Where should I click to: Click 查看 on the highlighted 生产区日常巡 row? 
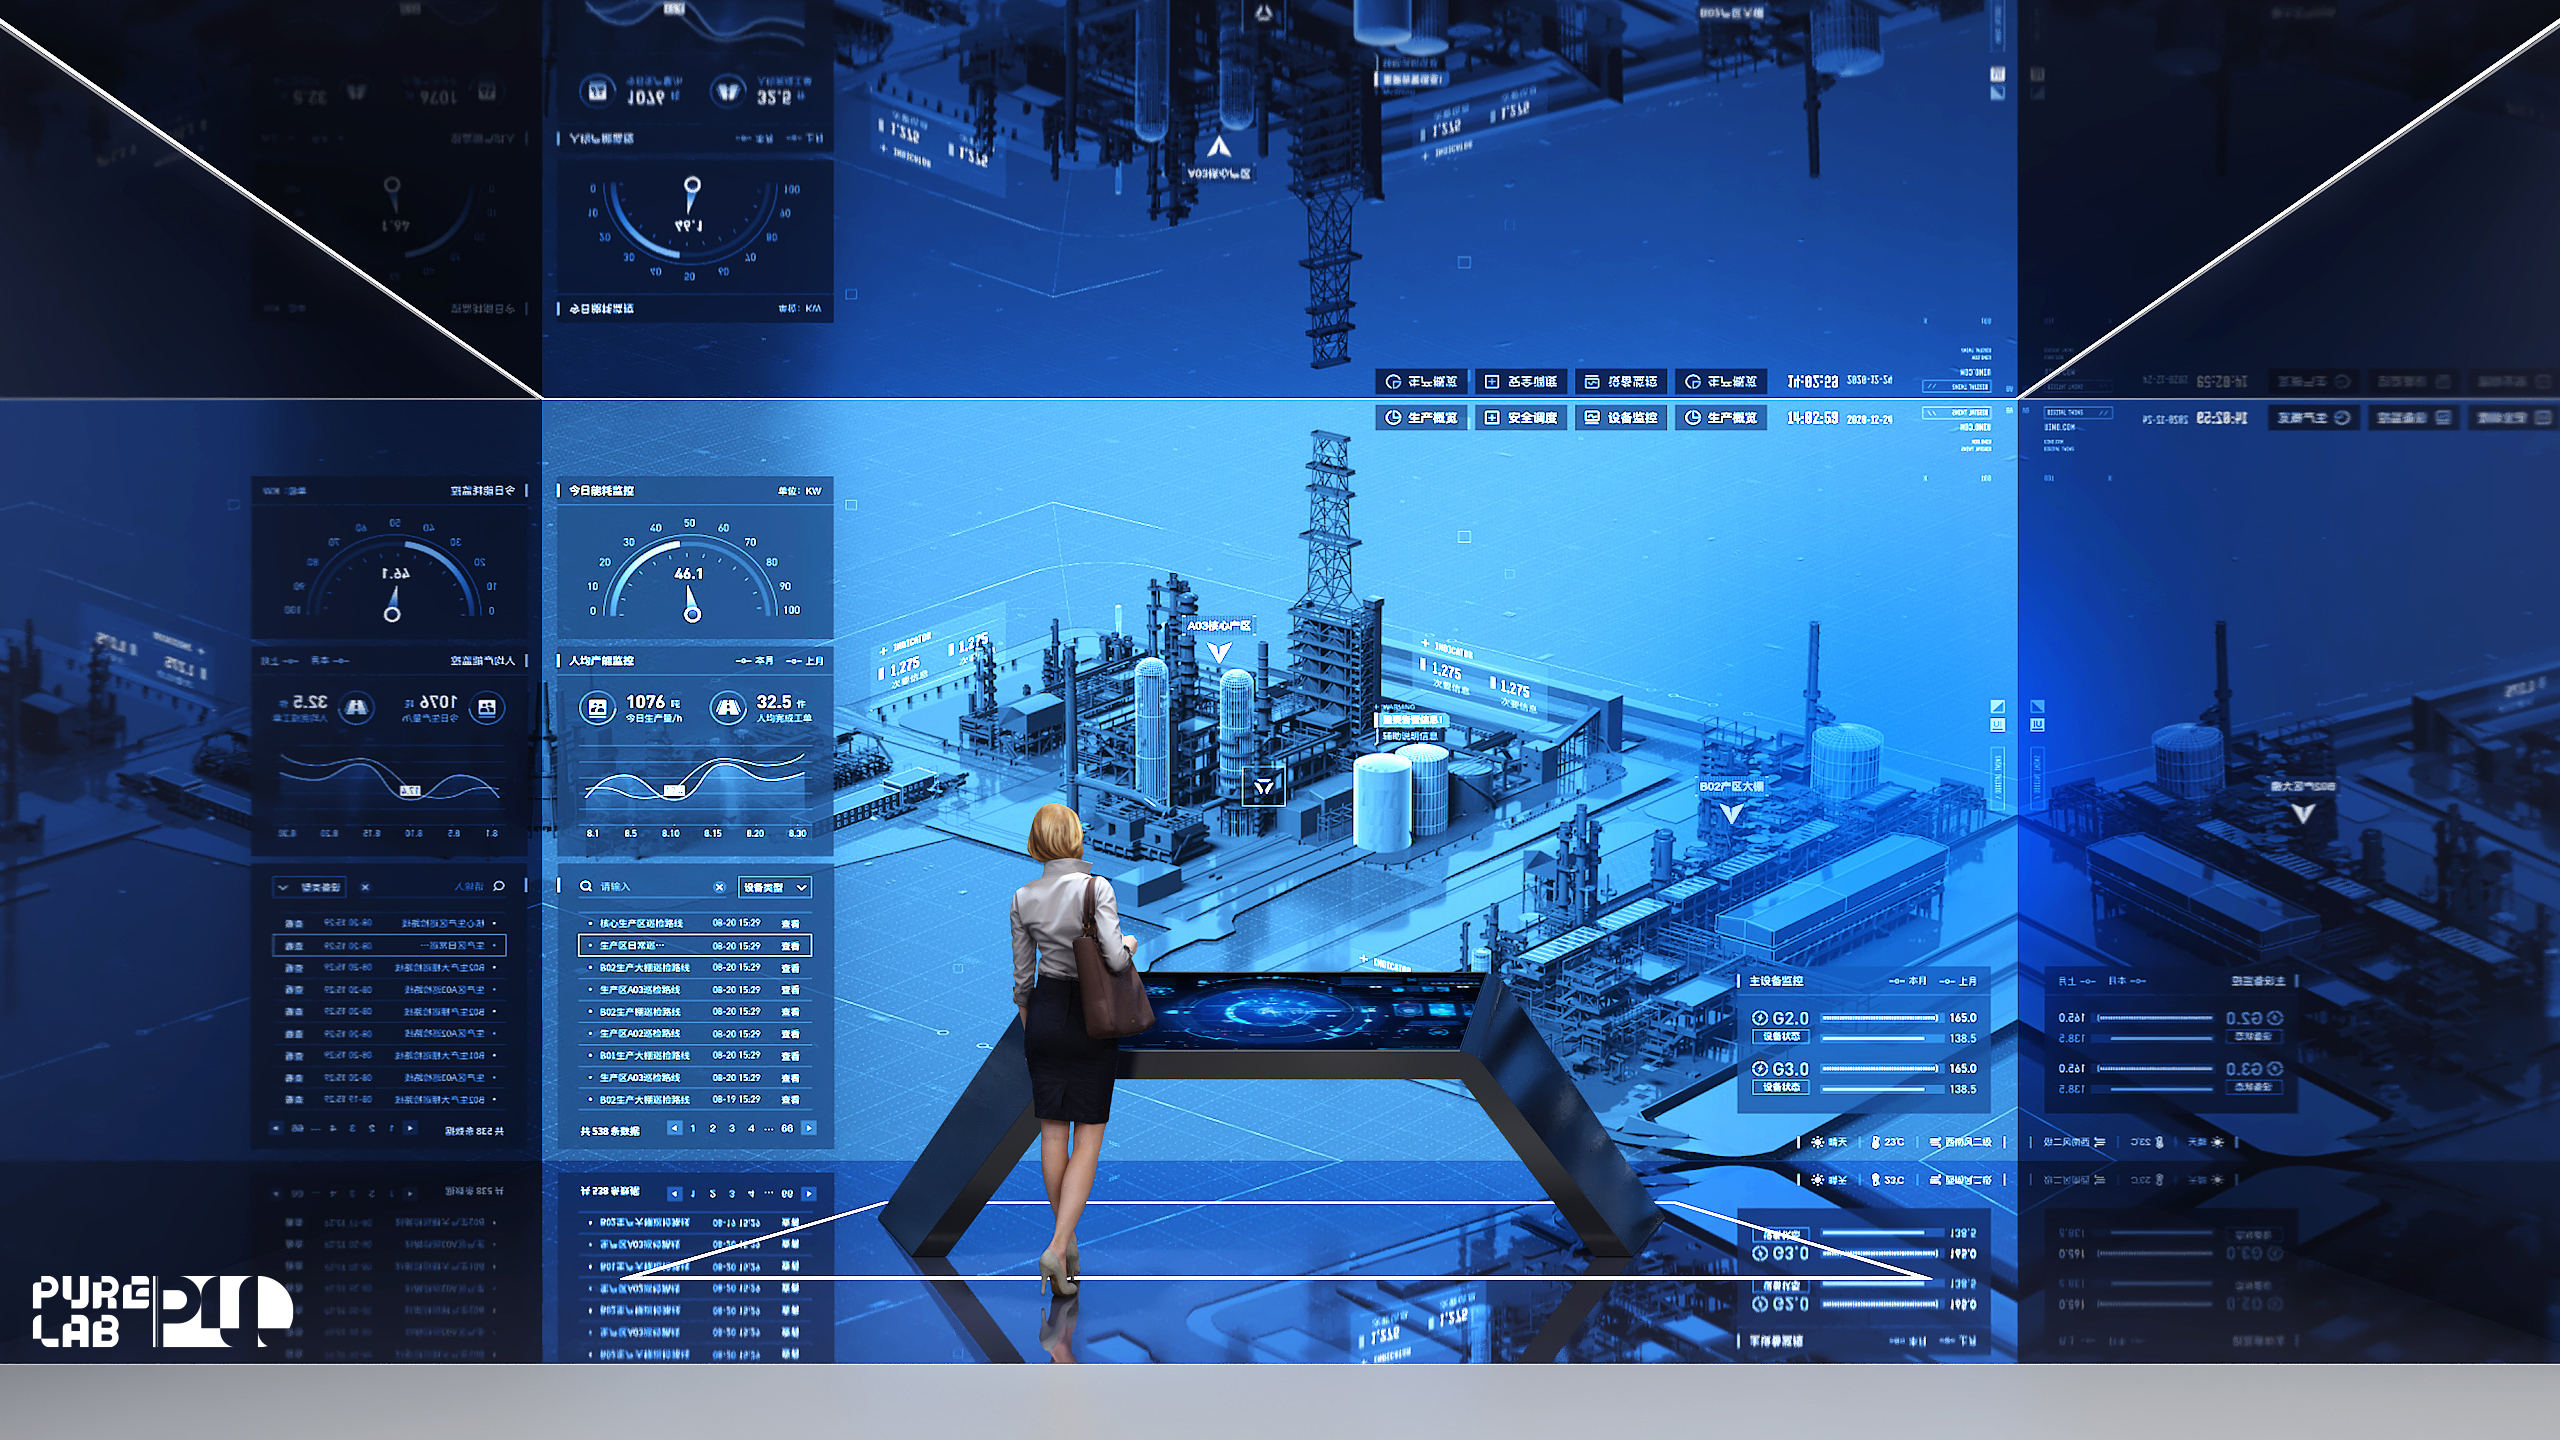(790, 946)
